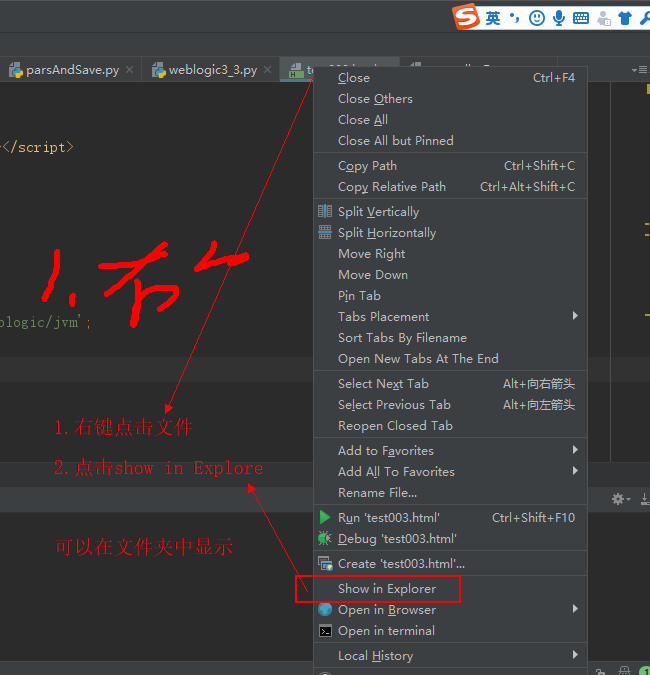650x675 pixels.
Task: Choose Rename File... from the menu
Action: (x=451, y=492)
